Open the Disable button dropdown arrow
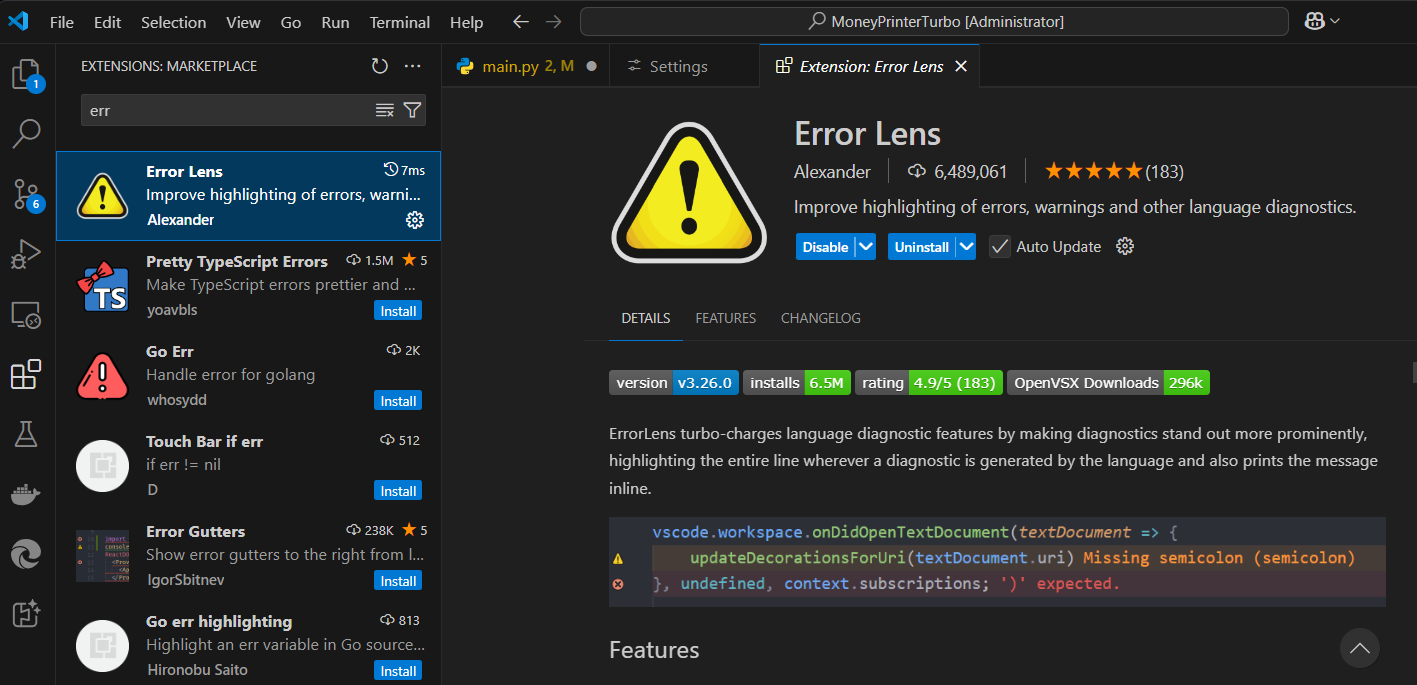The image size is (1417, 685). (866, 246)
